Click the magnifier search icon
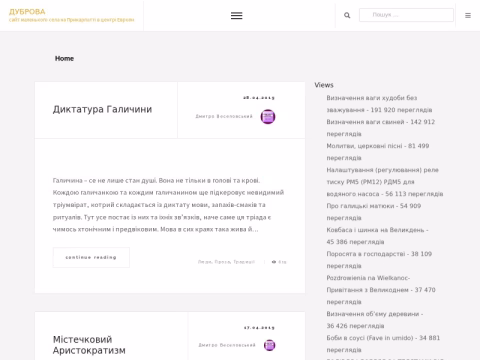The width and height of the screenshot is (480, 360). pyautogui.click(x=347, y=15)
